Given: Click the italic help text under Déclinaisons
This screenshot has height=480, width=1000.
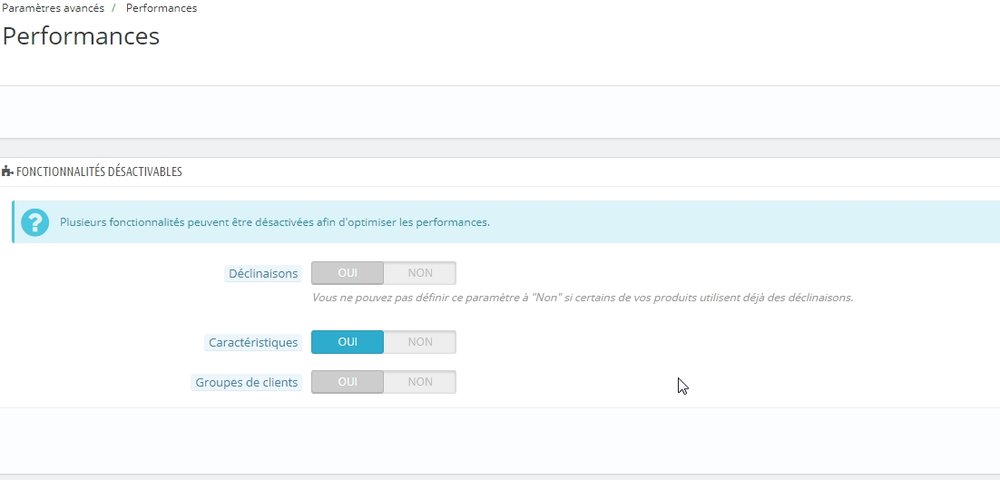Looking at the screenshot, I should (582, 298).
